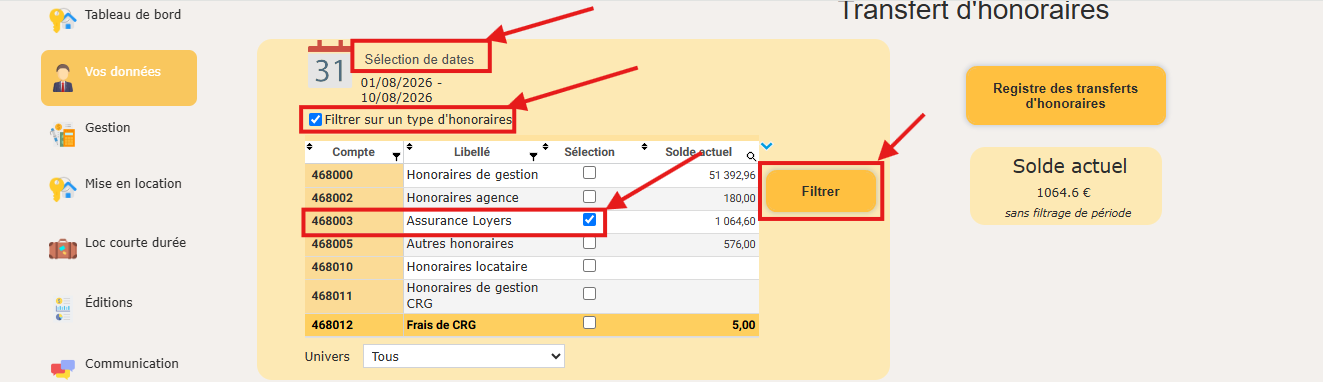Viewport: 1323px width, 382px height.
Task: Click the magnifier icon in Solde actuel header
Action: 752,156
